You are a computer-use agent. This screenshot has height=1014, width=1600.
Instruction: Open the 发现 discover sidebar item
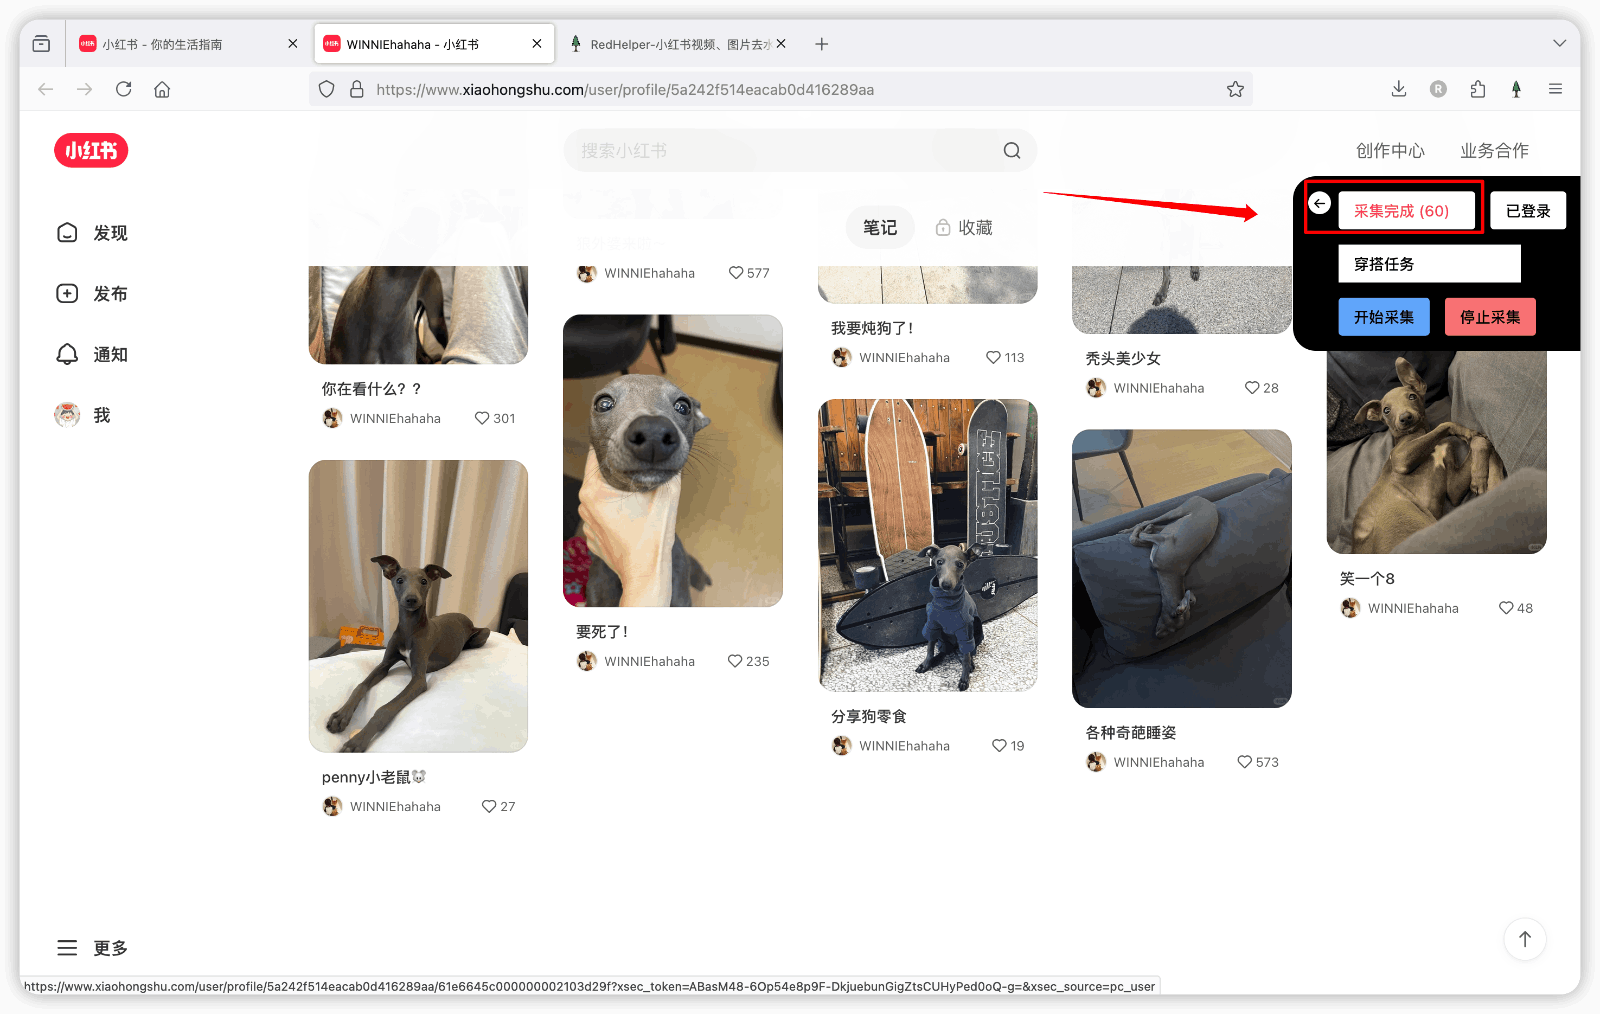tap(92, 233)
